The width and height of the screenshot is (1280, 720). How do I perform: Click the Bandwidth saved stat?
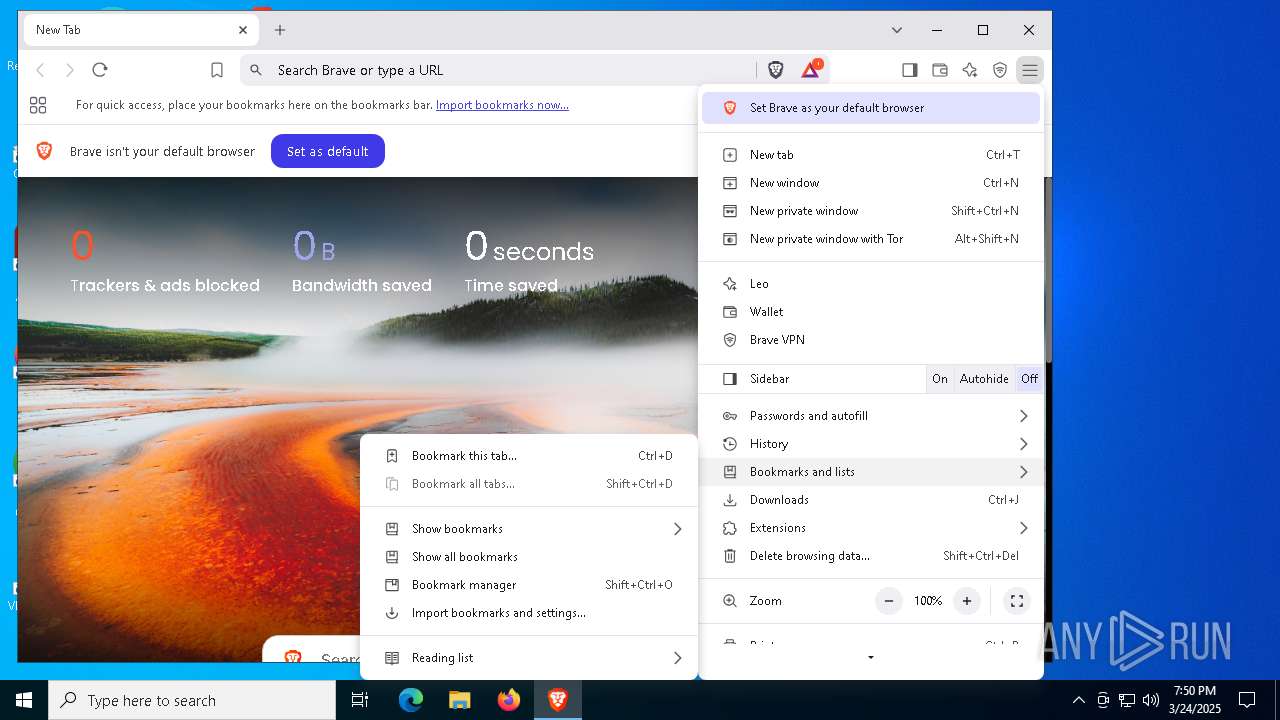pos(362,260)
